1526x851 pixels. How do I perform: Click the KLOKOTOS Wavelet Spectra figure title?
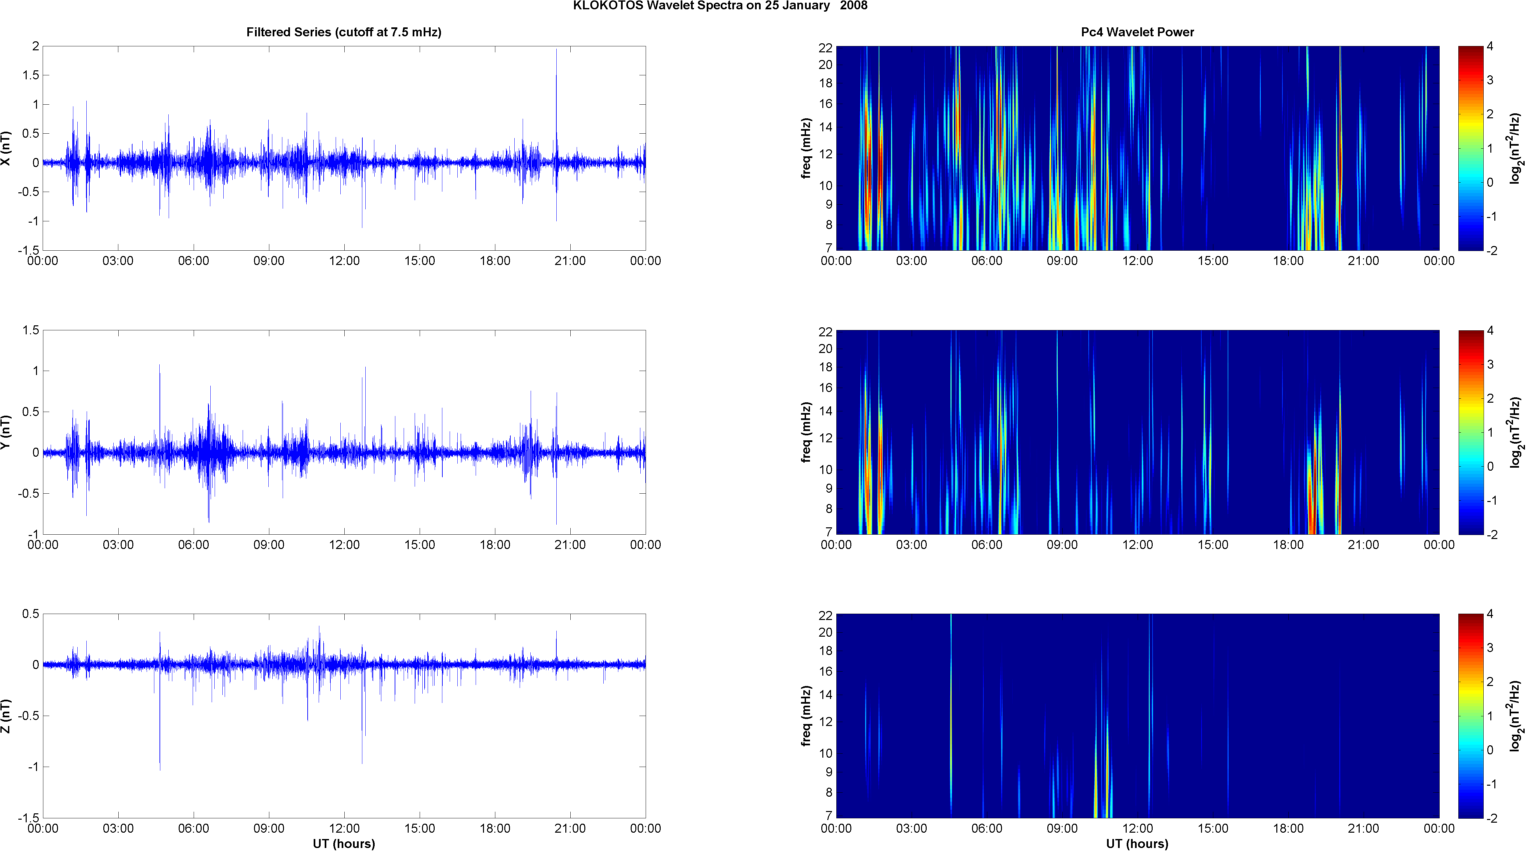(x=720, y=6)
